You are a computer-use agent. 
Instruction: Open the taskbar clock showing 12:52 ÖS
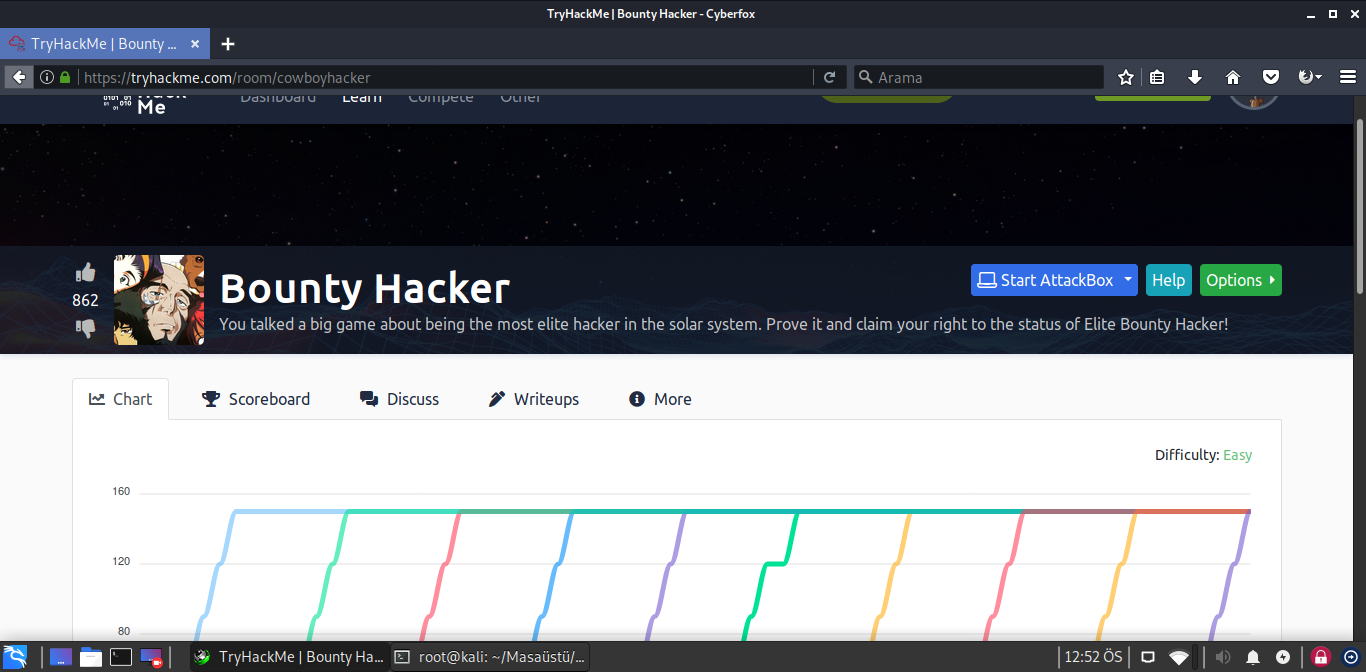pyautogui.click(x=1094, y=657)
